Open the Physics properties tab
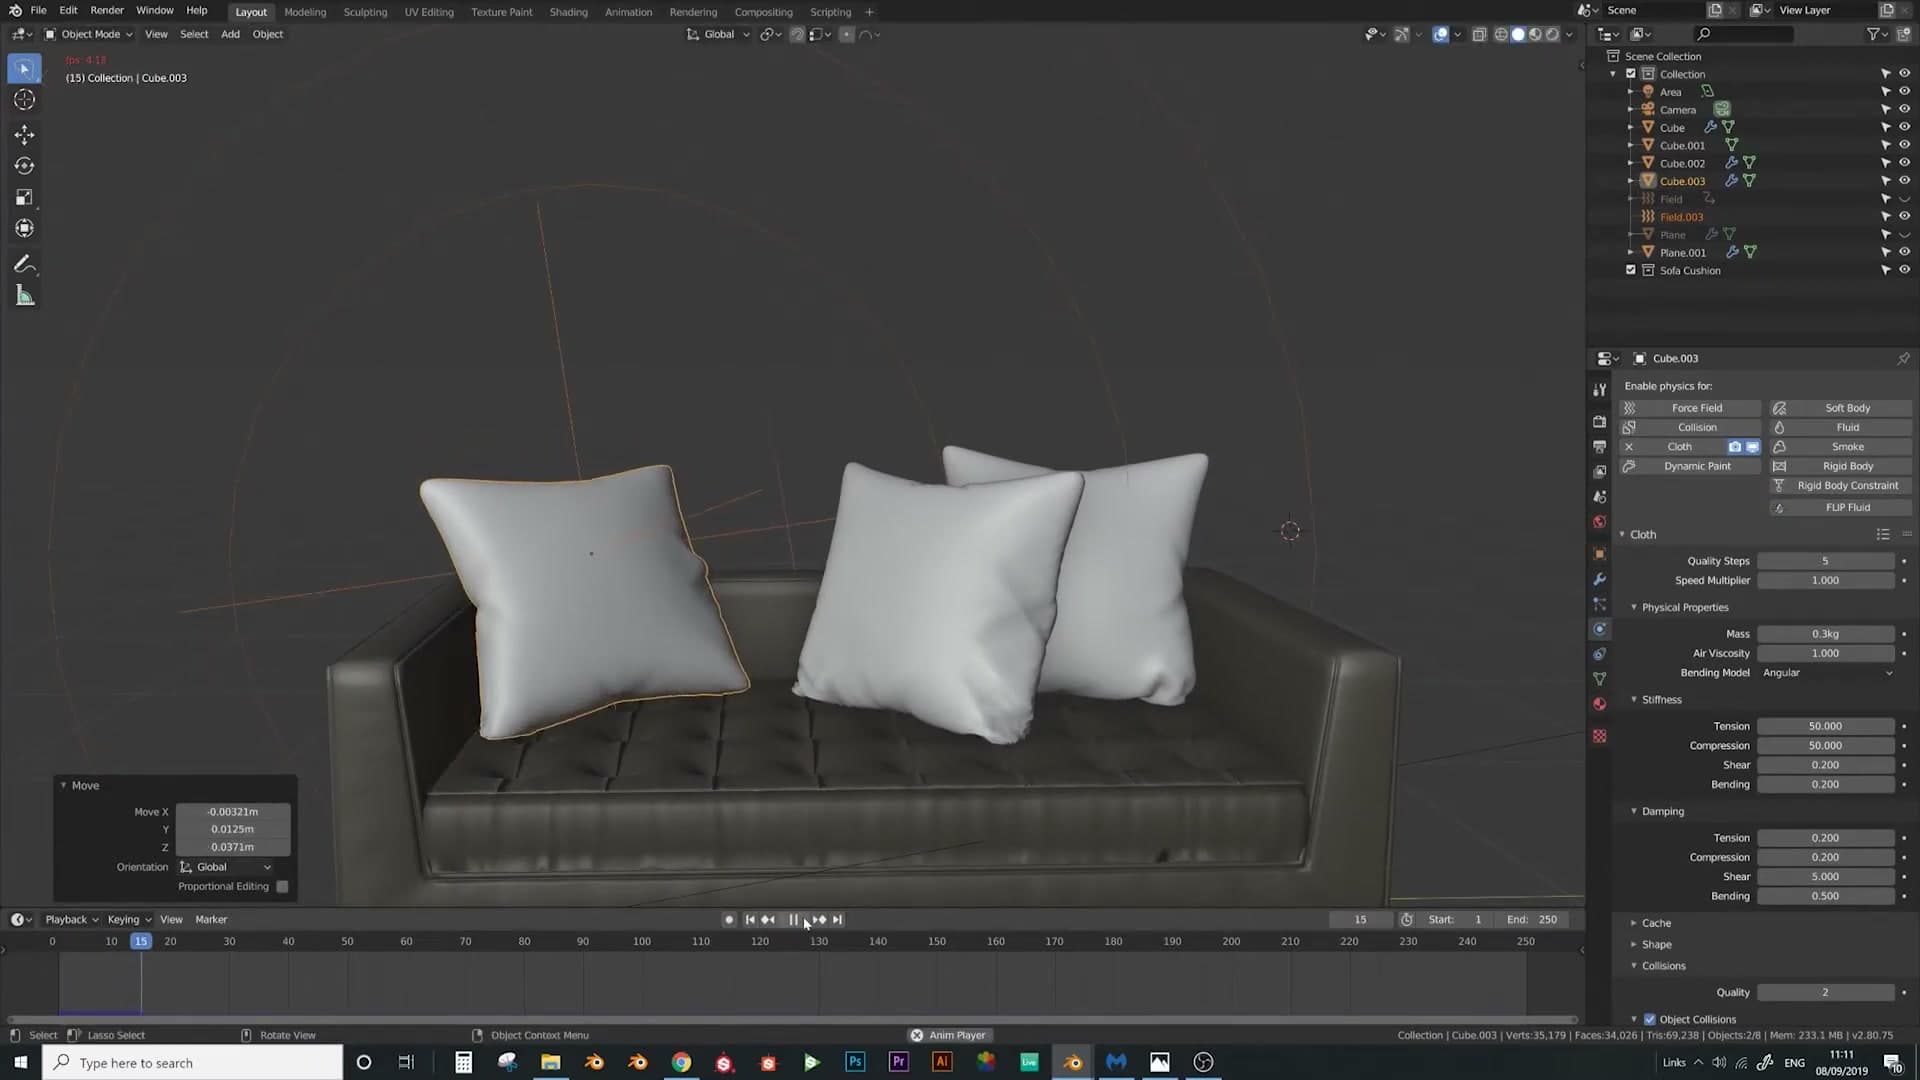 [x=1600, y=629]
